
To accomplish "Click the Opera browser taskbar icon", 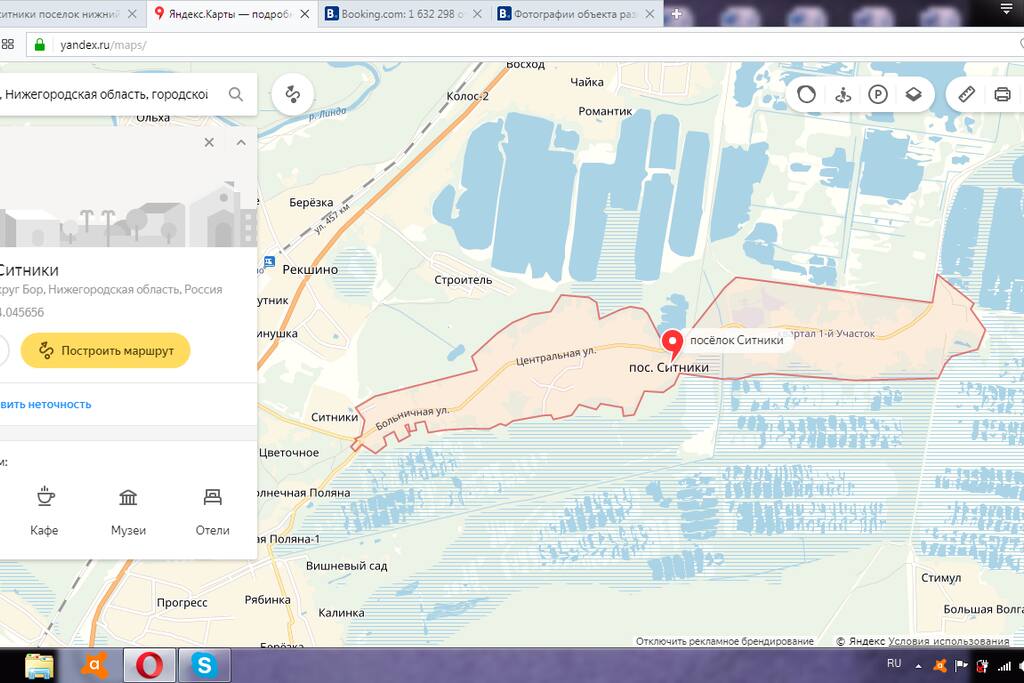I will (150, 666).
